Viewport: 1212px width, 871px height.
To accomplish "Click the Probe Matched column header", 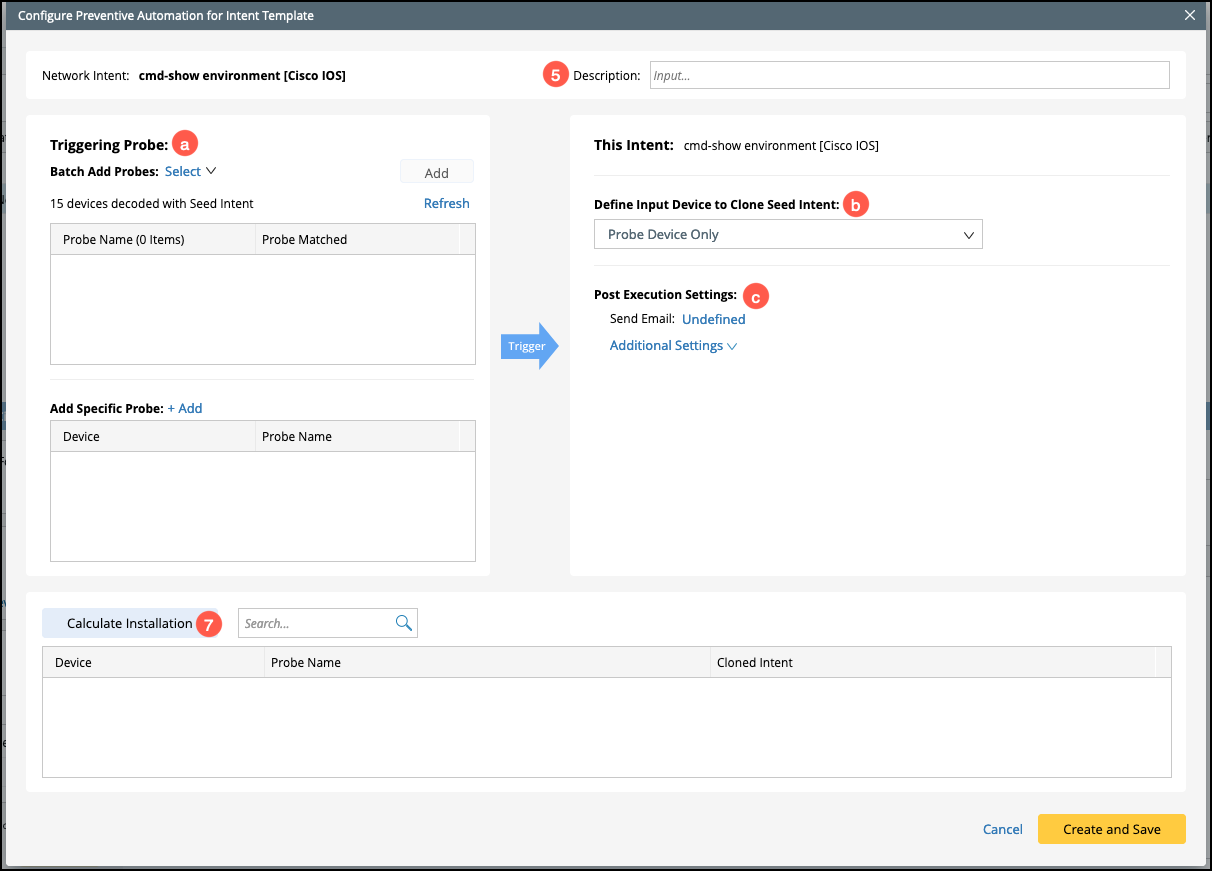I will [304, 240].
